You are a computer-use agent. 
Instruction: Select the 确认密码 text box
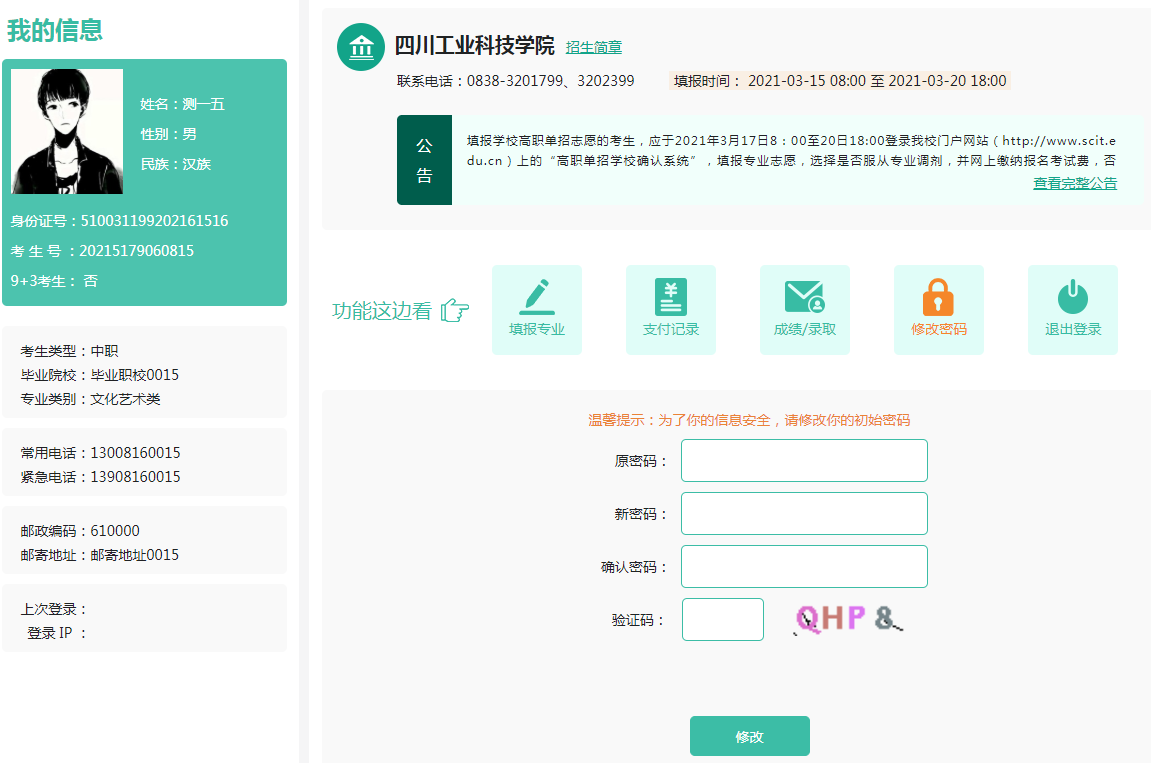804,567
